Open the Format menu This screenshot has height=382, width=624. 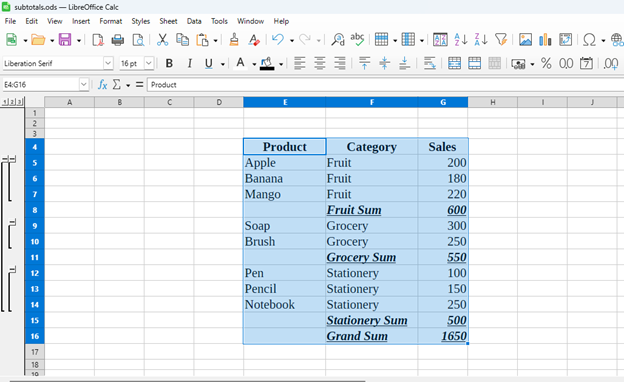(x=111, y=21)
